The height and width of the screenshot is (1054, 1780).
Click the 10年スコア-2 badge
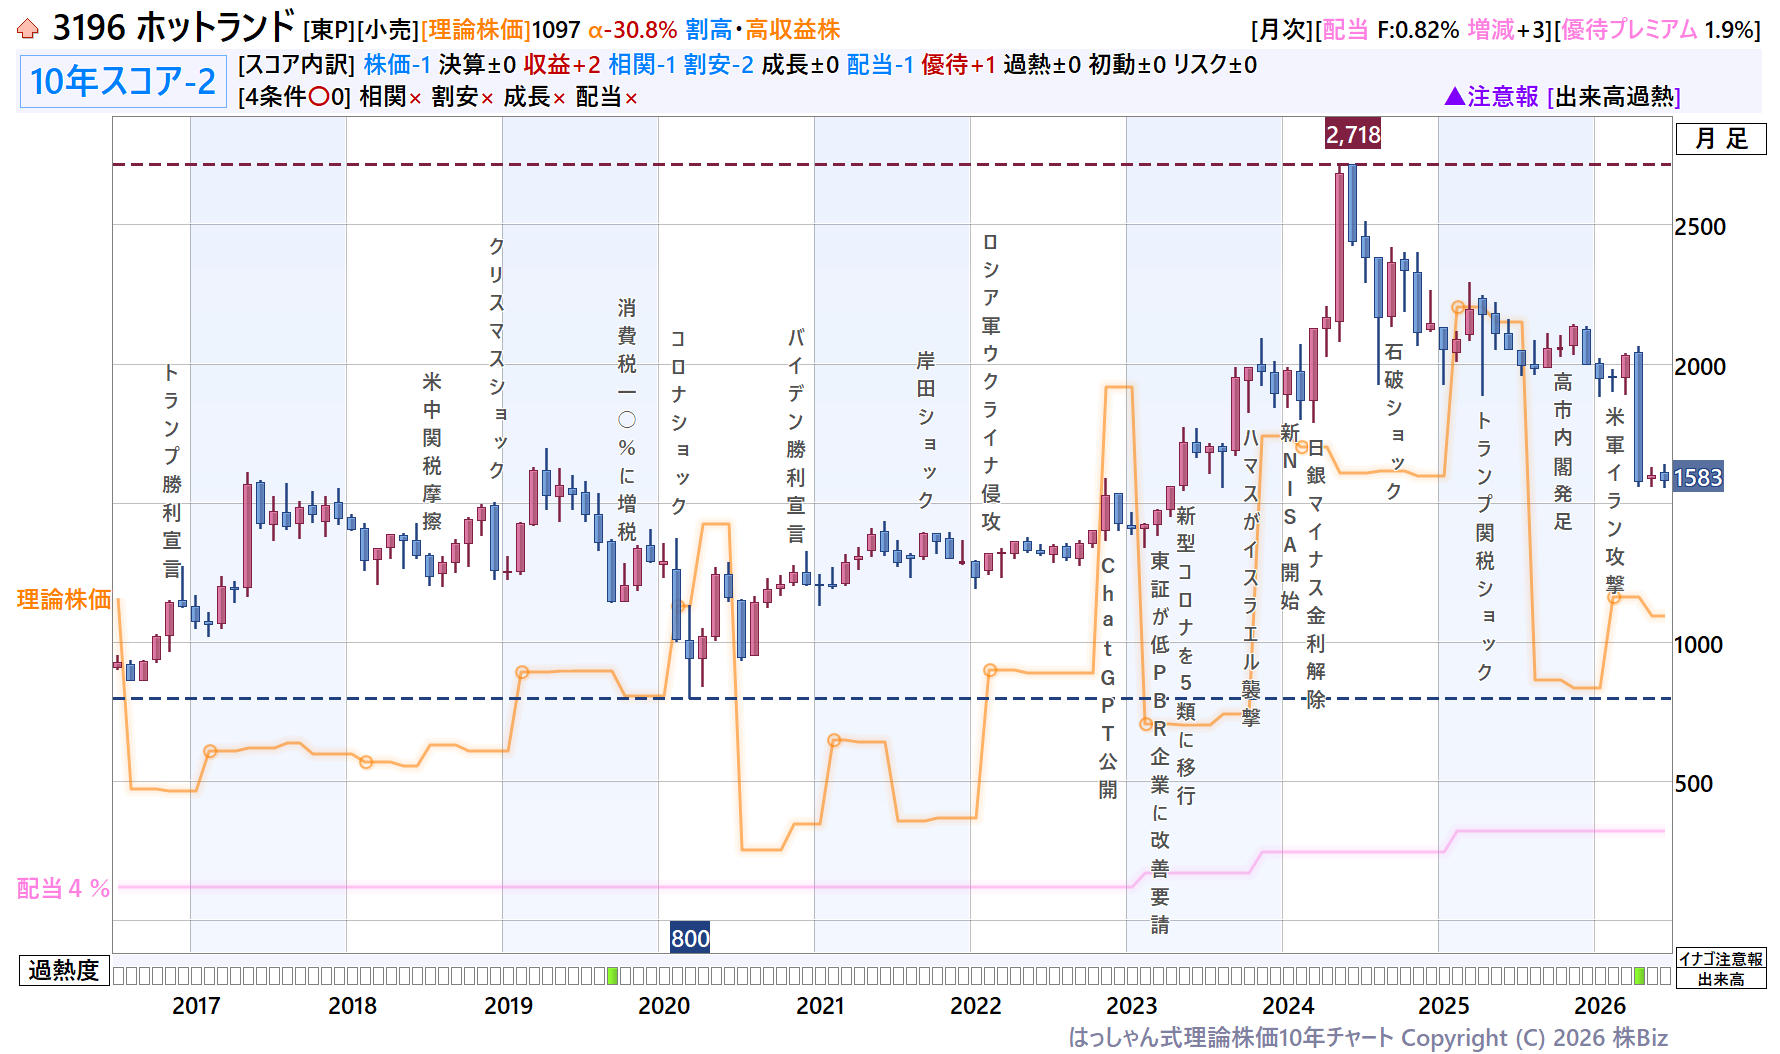122,81
